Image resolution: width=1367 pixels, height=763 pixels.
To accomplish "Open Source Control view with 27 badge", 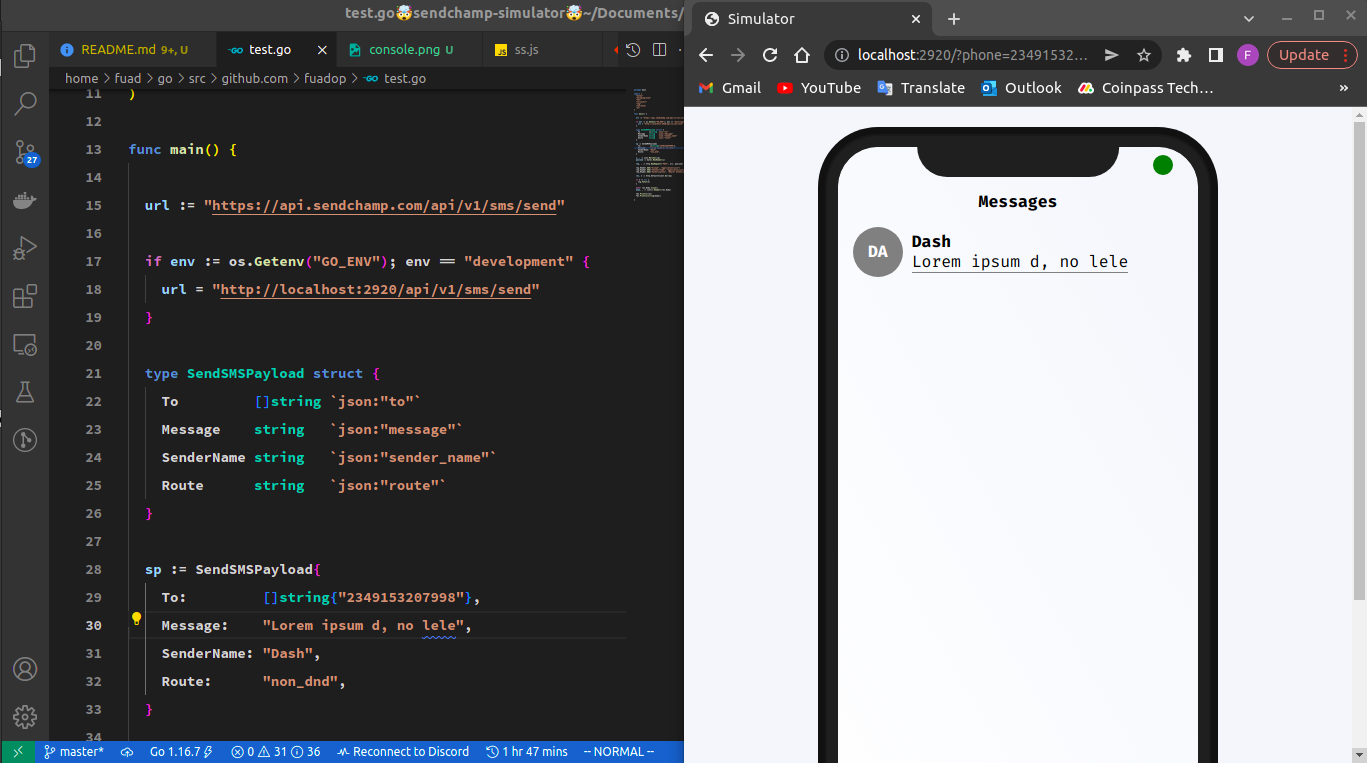I will pos(25,152).
